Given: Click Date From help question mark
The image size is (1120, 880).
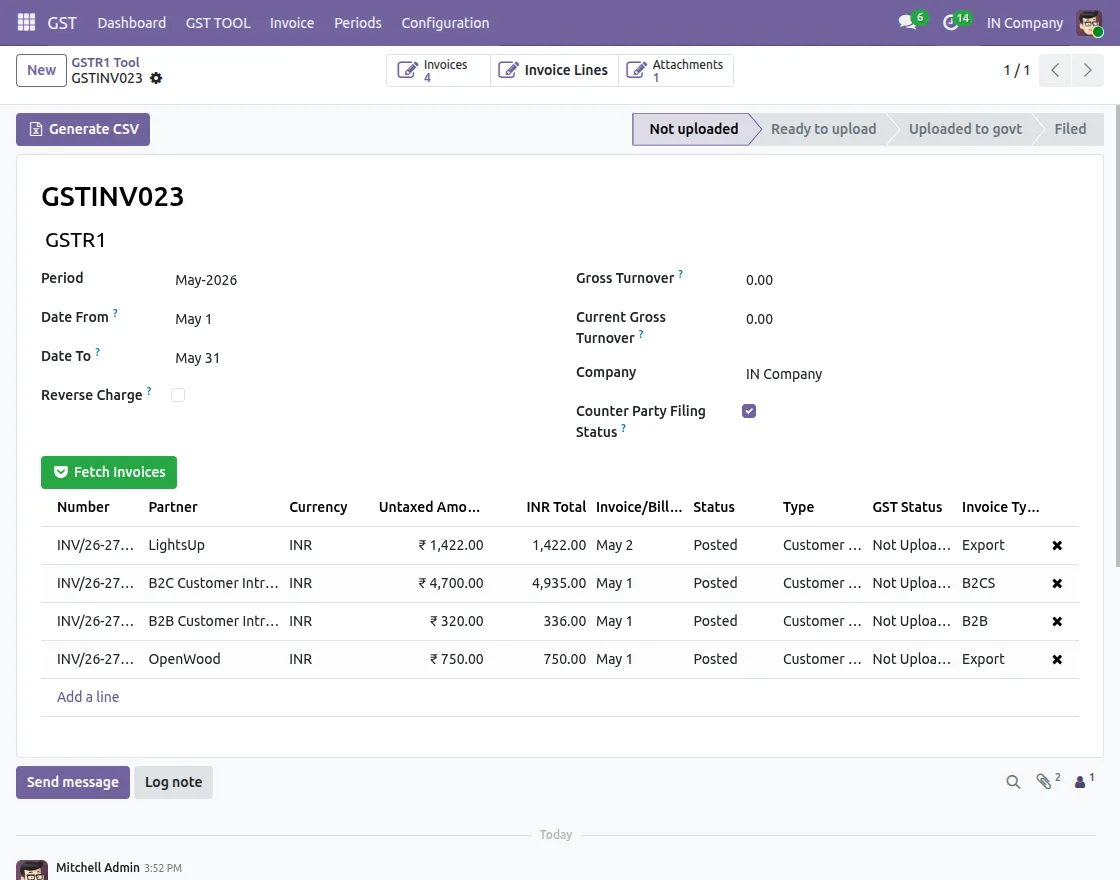Looking at the screenshot, I should [115, 313].
